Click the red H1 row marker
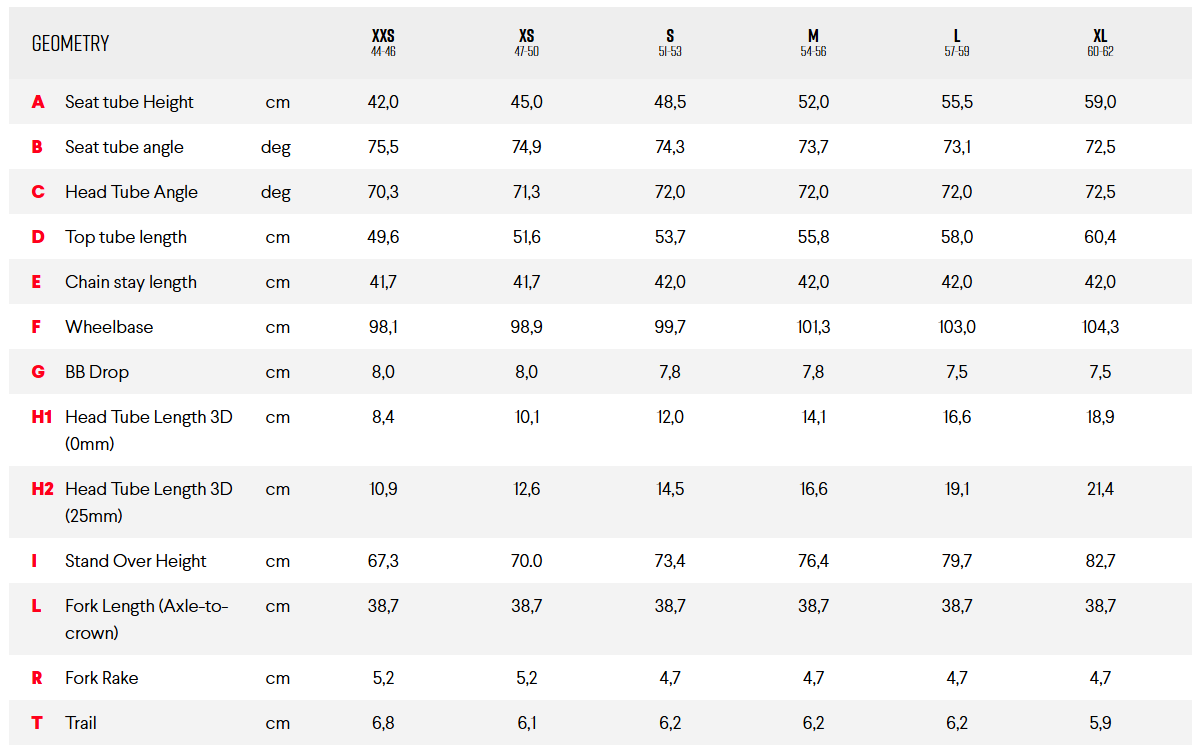 pyautogui.click(x=41, y=417)
